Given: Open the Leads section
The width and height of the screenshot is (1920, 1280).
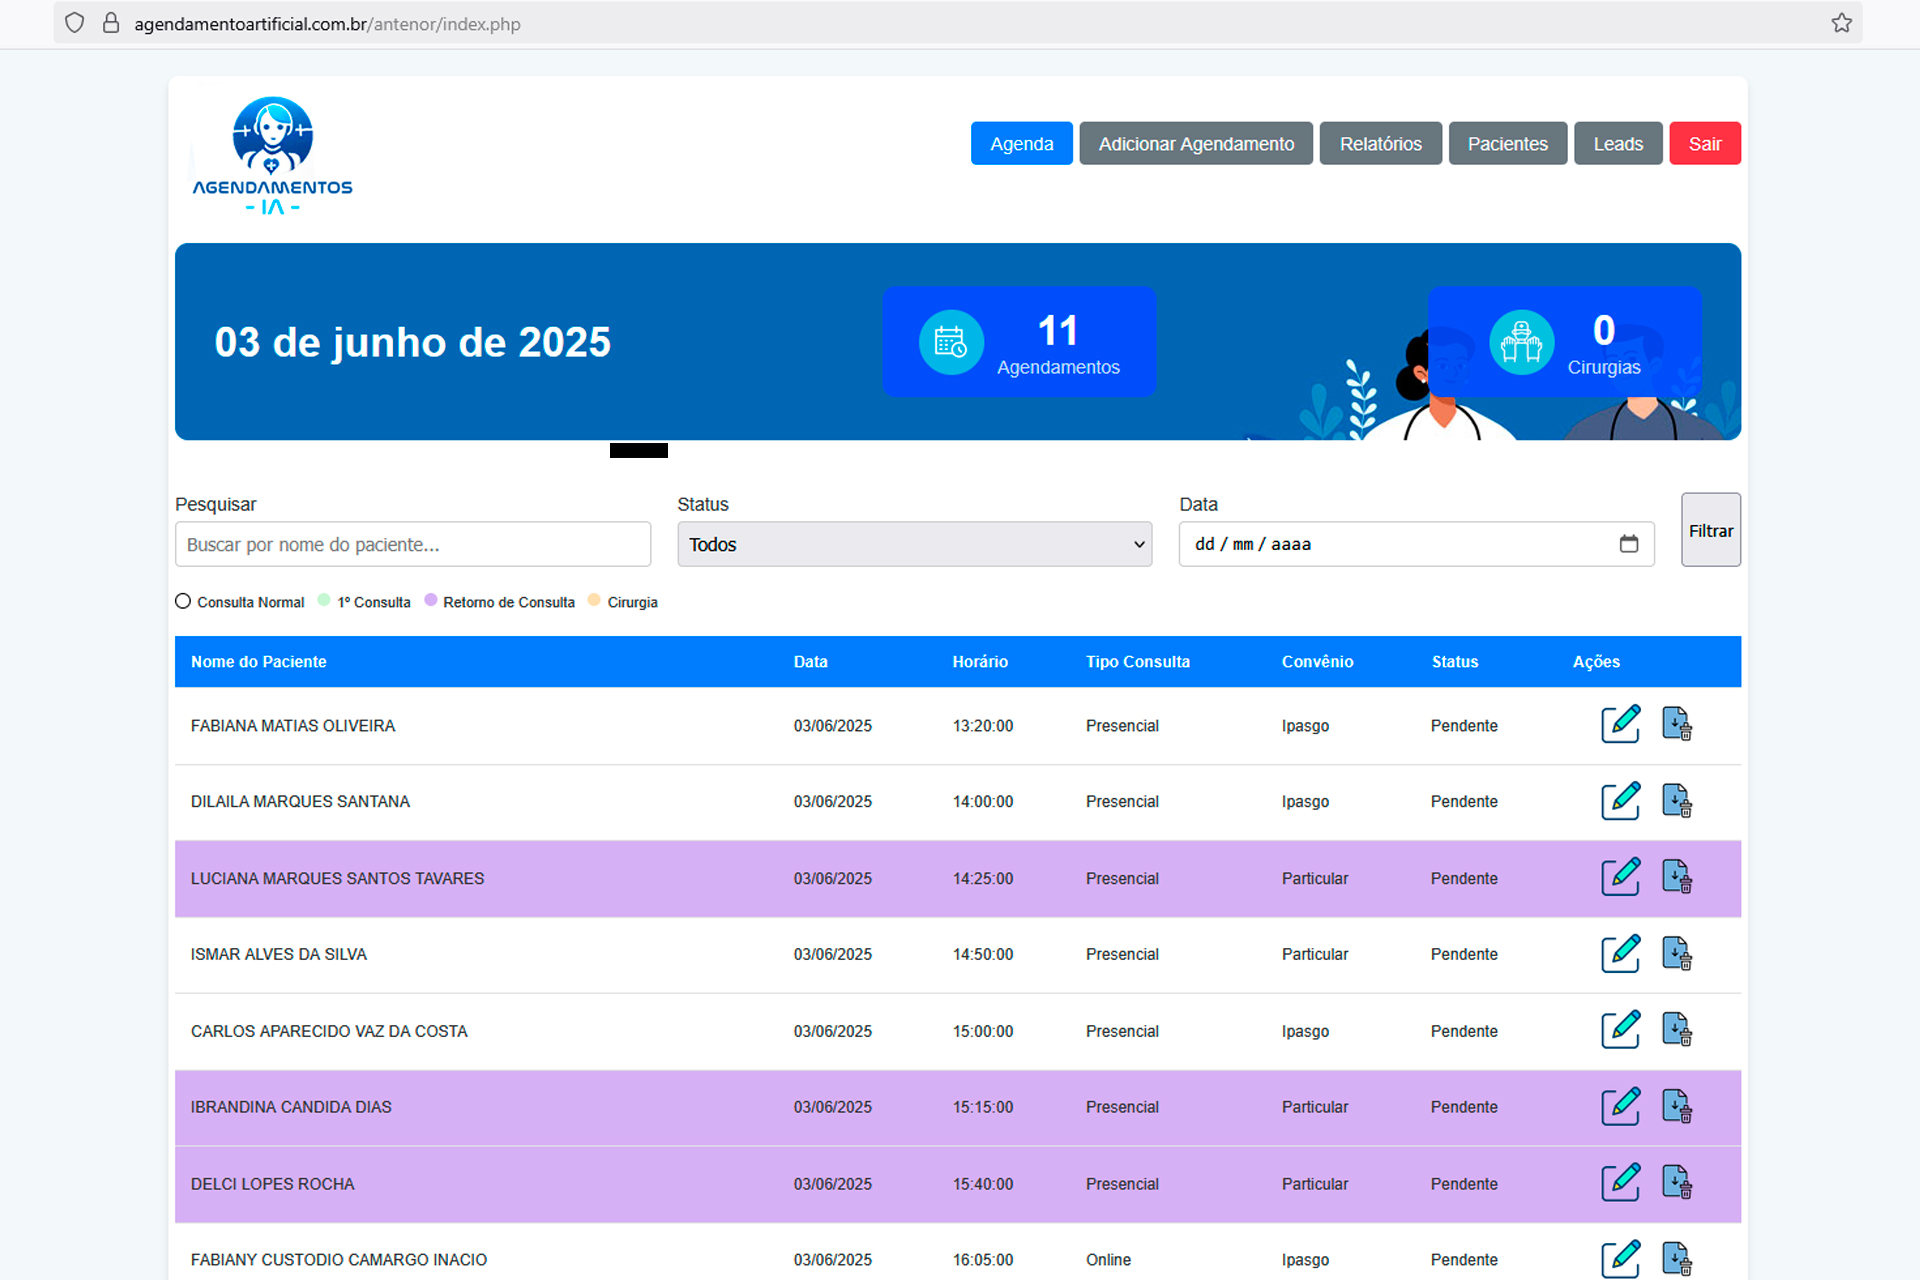Looking at the screenshot, I should click(x=1618, y=143).
